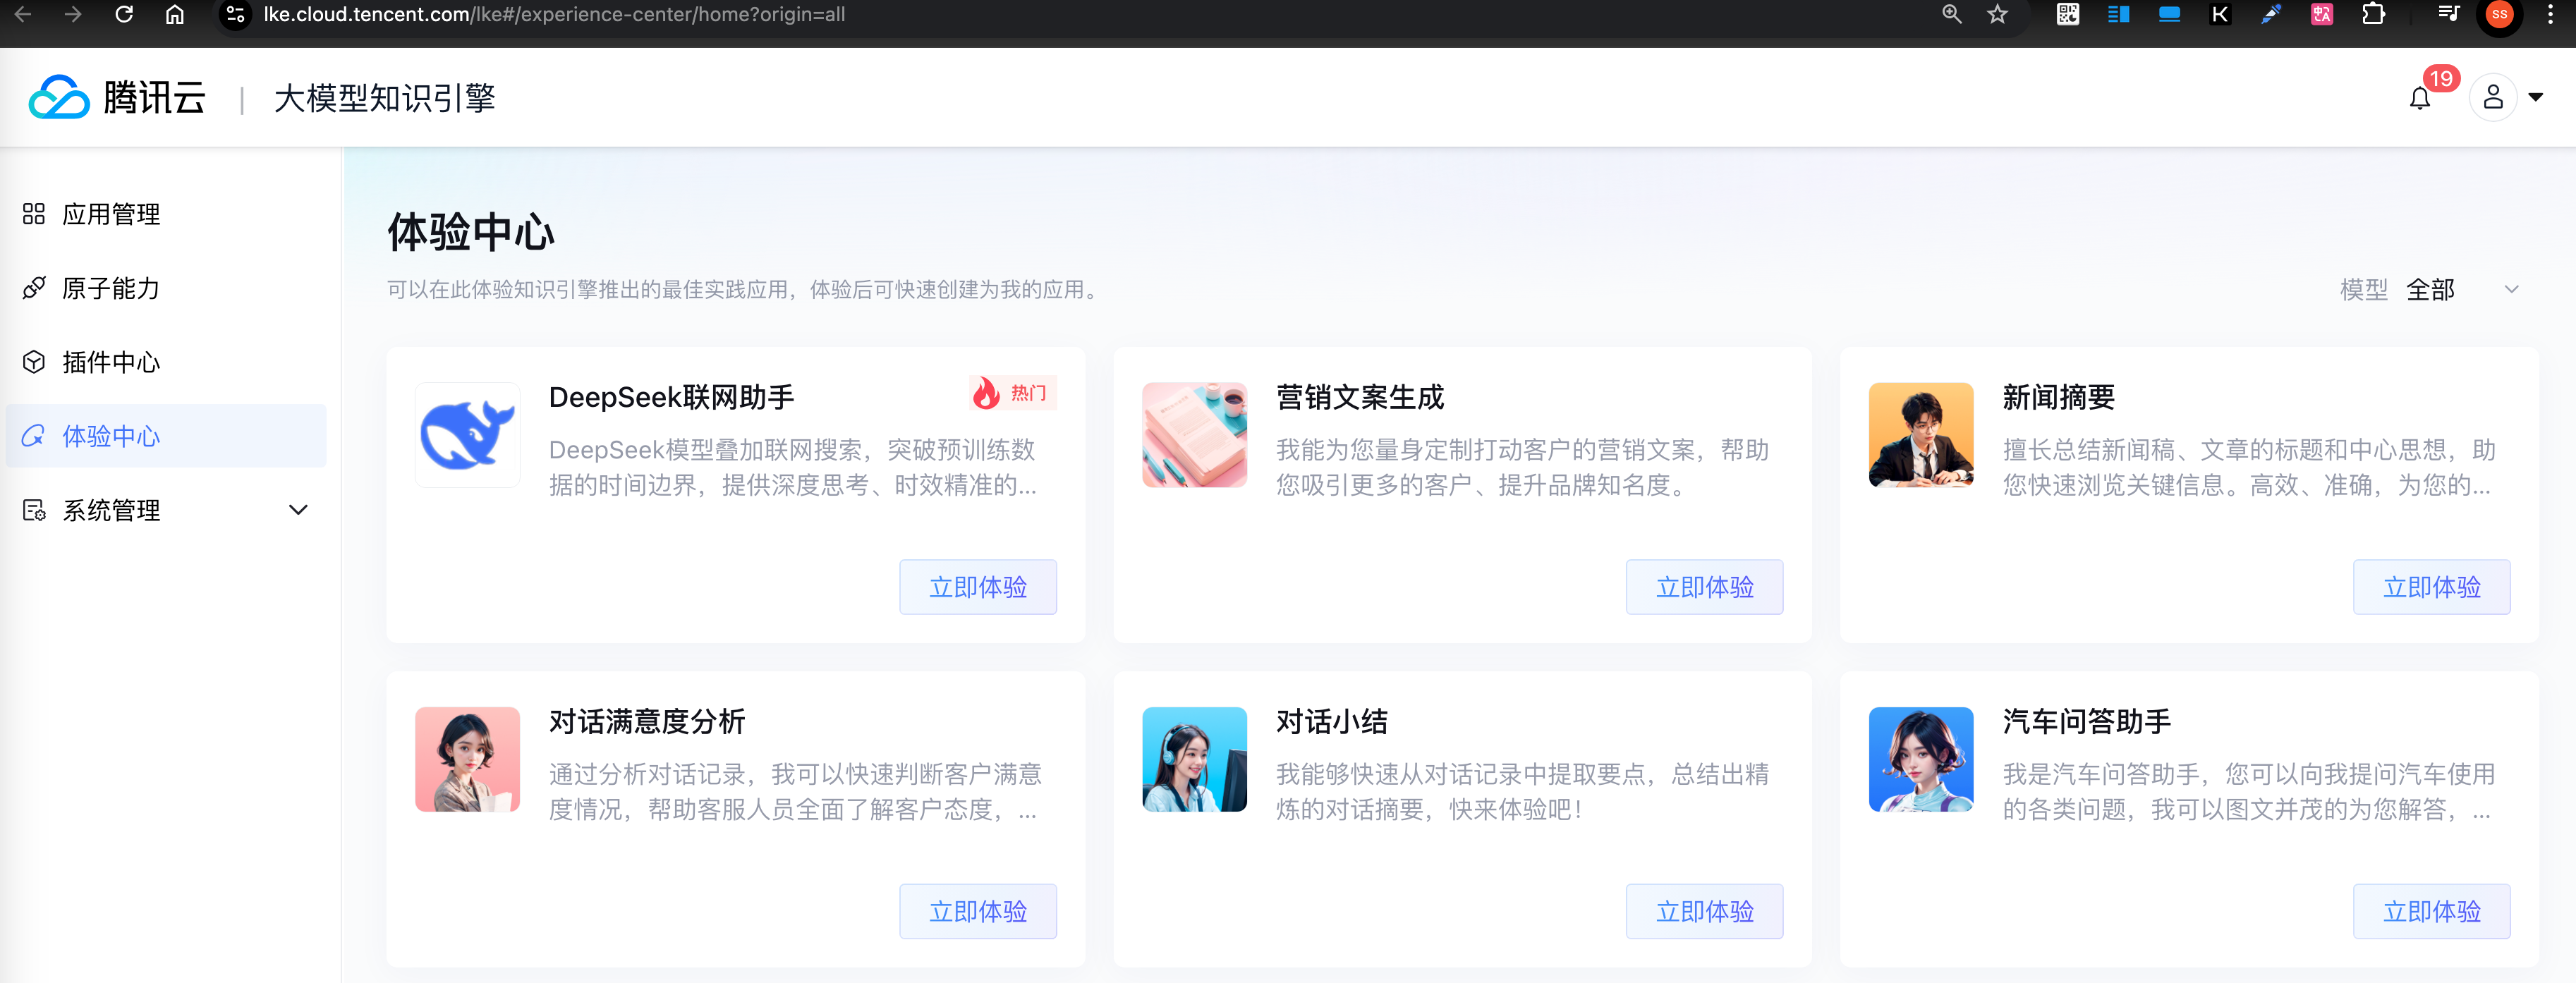Open the account dropdown arrow

coord(2535,97)
